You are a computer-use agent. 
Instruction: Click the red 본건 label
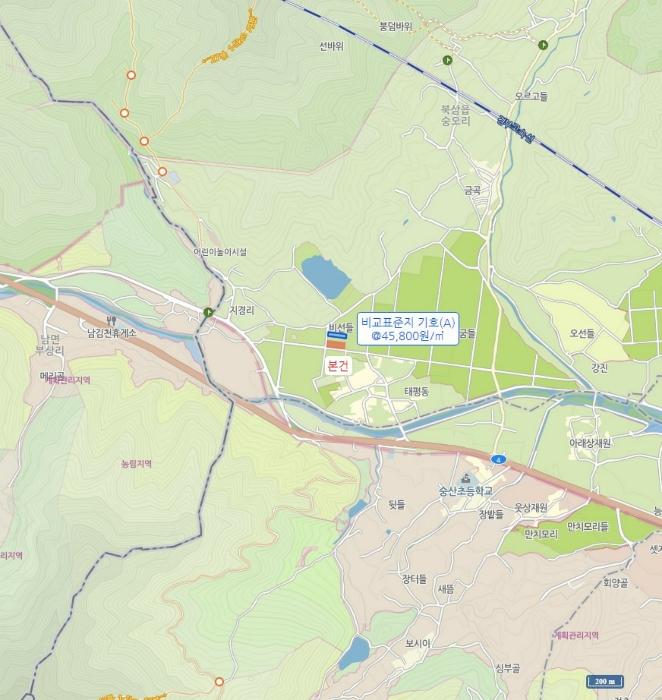[x=338, y=366]
